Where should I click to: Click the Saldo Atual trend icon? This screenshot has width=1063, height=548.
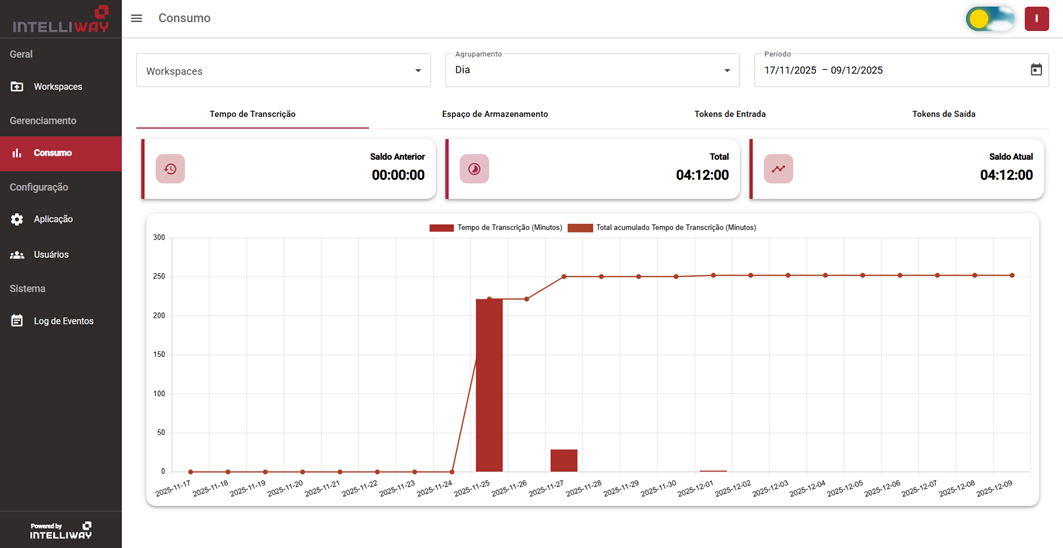coord(778,169)
